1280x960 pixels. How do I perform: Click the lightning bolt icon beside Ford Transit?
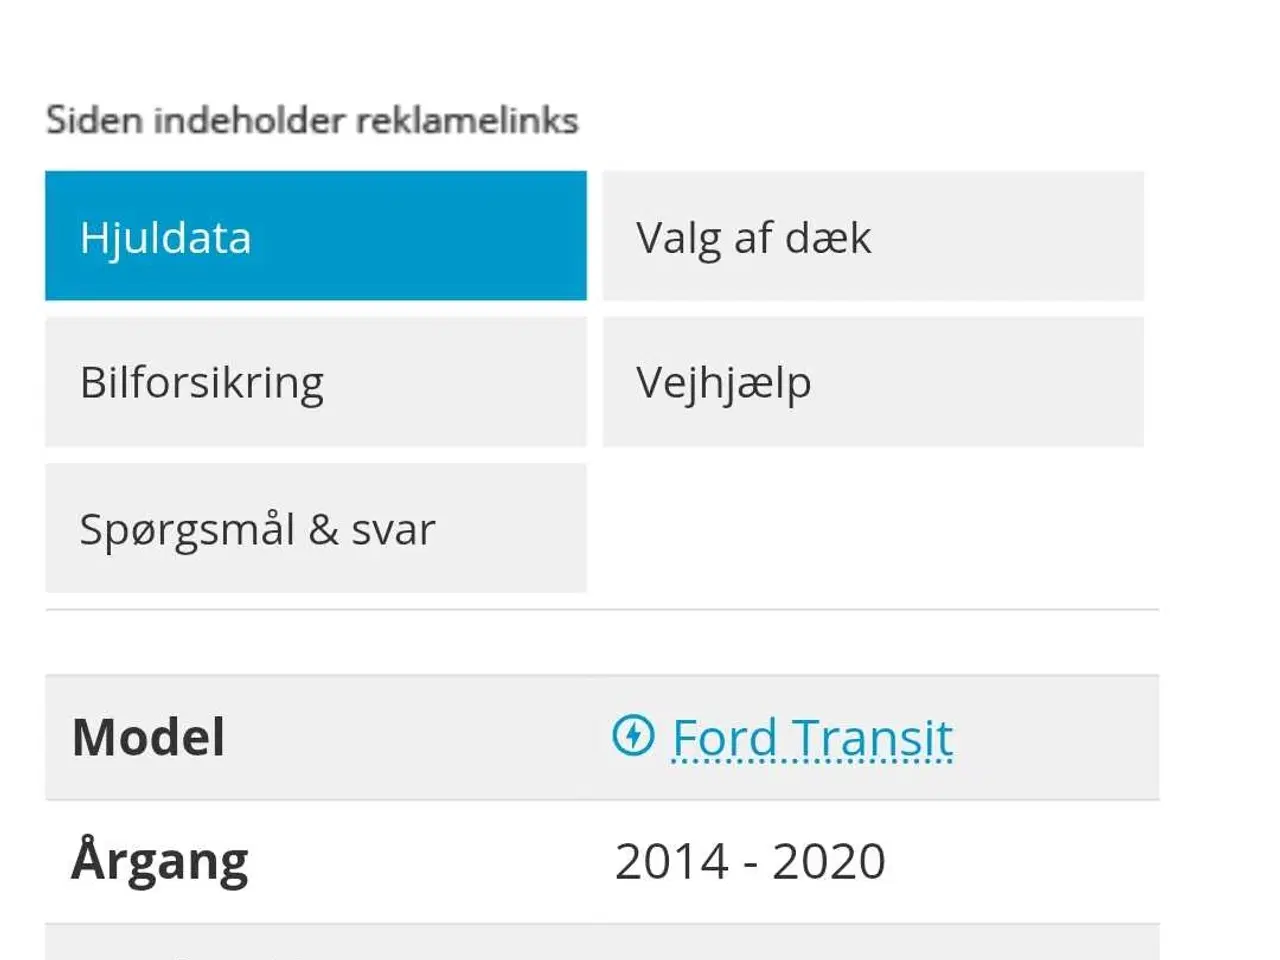click(x=632, y=737)
